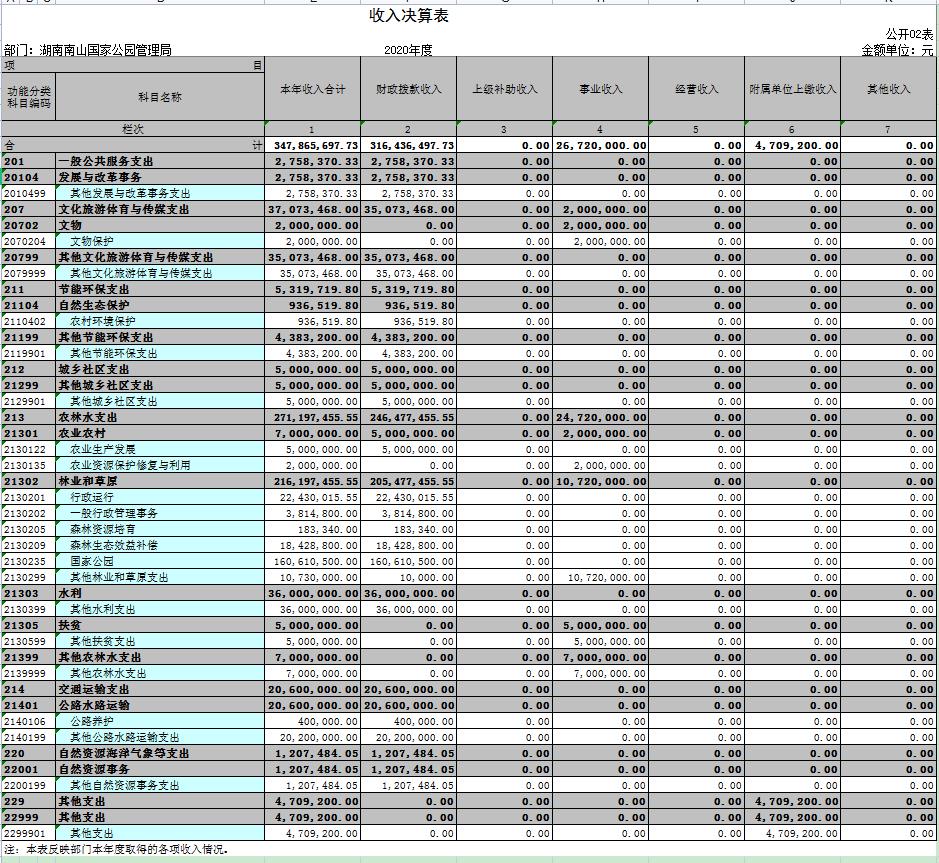Image resolution: width=939 pixels, height=863 pixels.
Task: Click the "功能分类科目编码" header cell
Action: 29,96
